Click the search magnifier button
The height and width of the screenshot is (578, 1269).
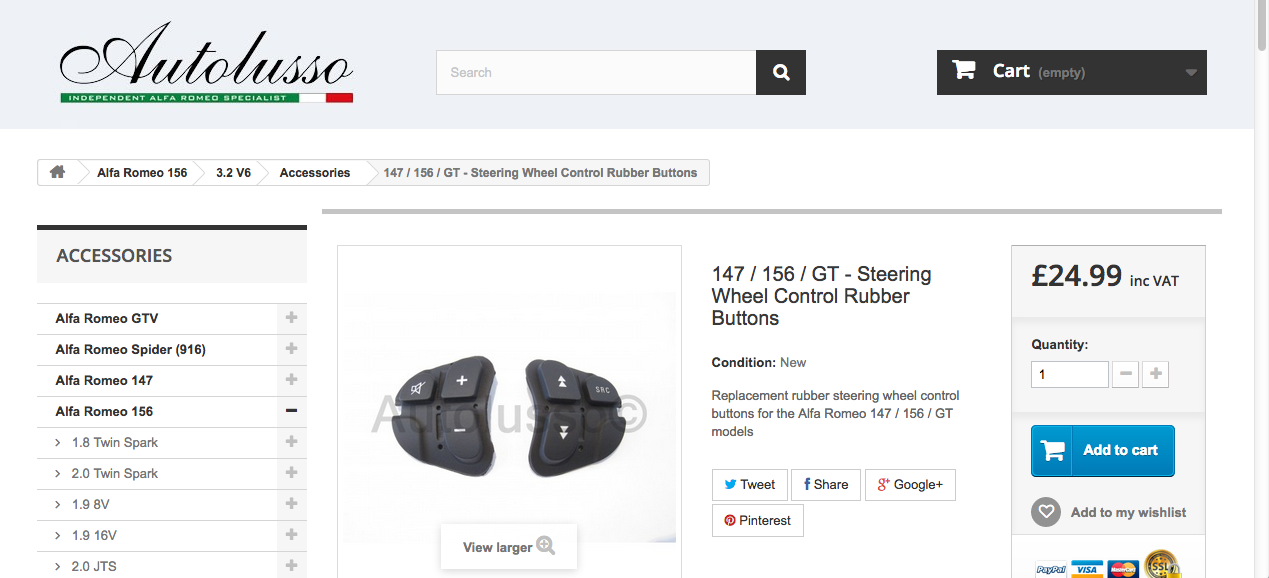tap(781, 73)
